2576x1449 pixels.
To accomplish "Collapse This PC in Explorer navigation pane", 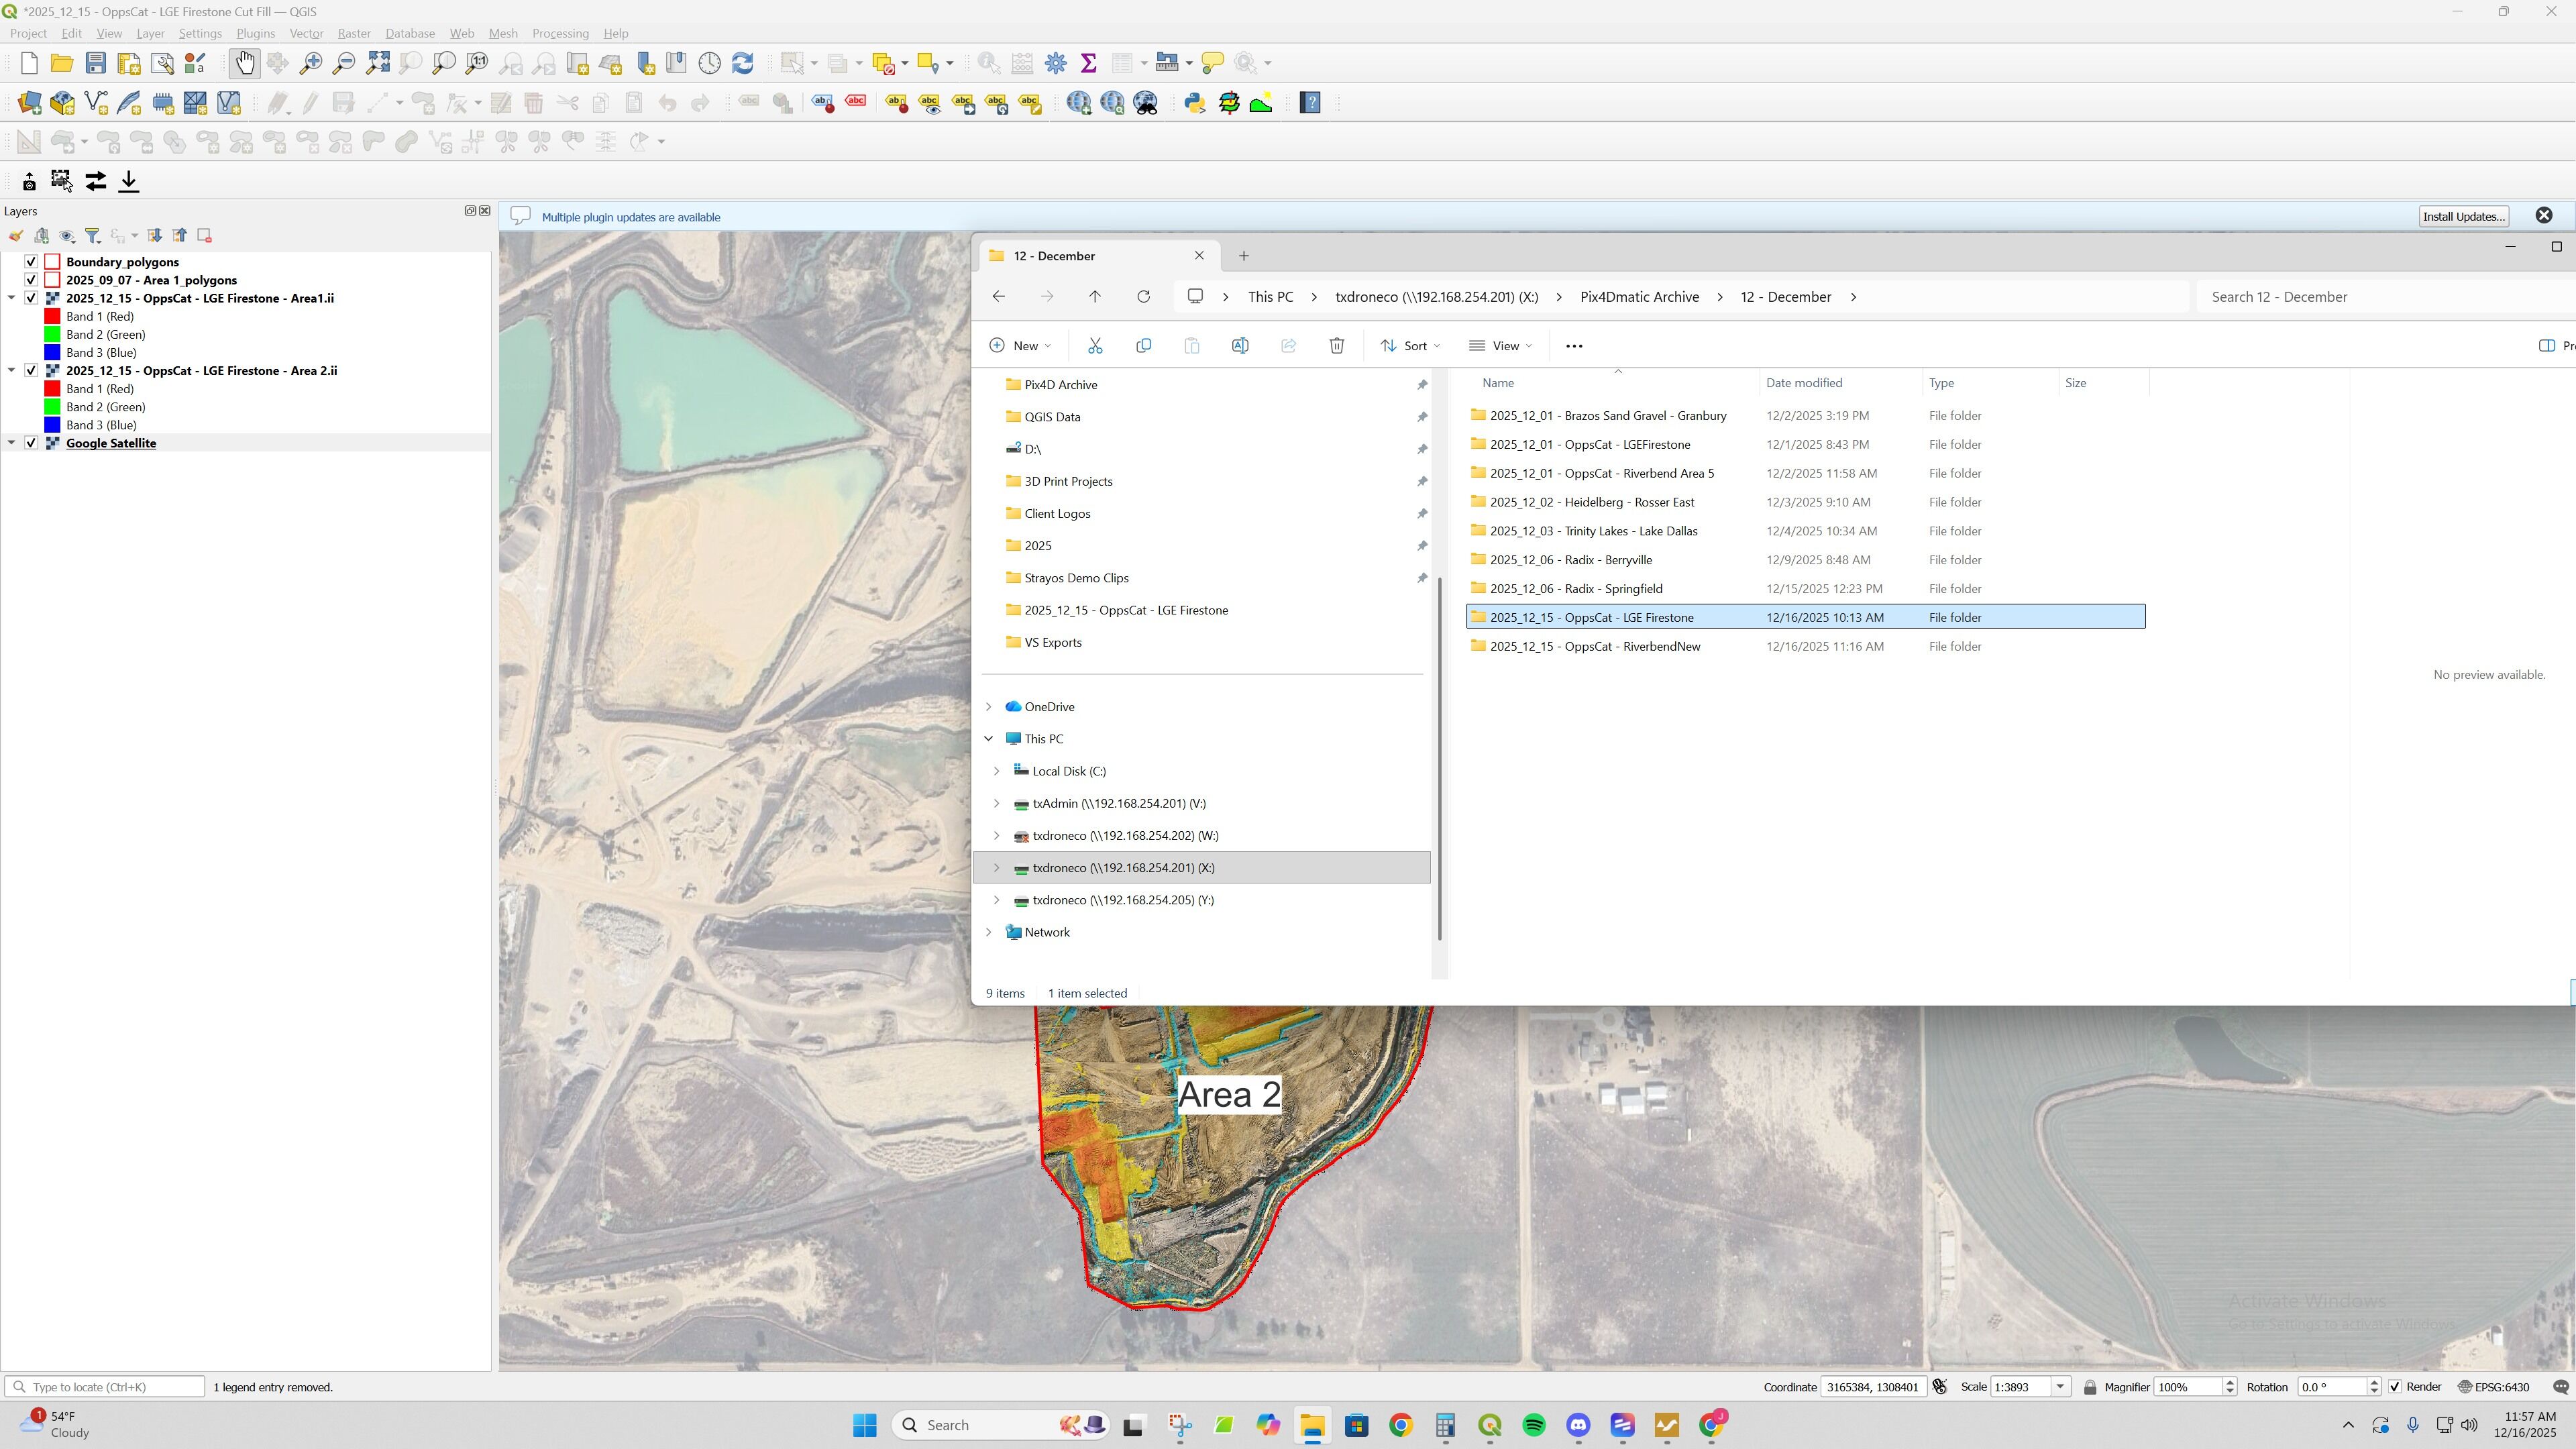I will coord(989,739).
